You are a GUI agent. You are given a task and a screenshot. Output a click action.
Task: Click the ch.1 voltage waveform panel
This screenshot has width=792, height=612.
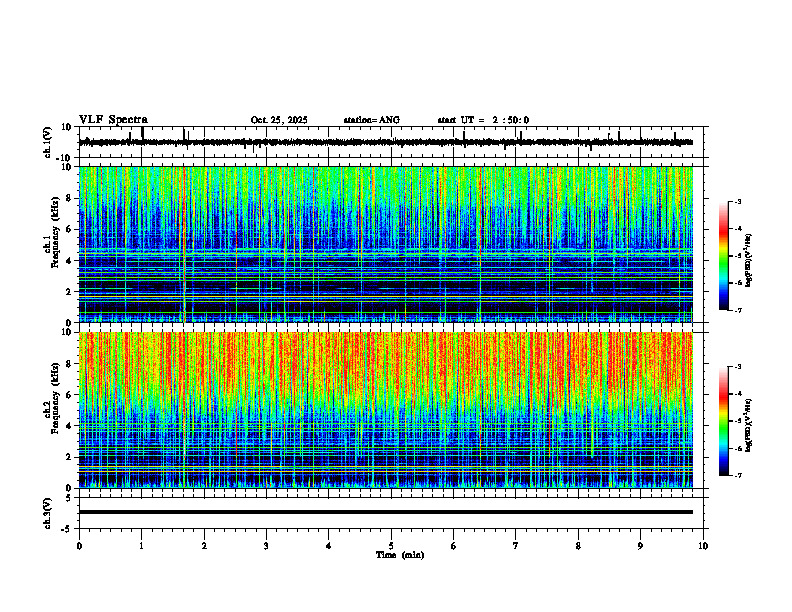pyautogui.click(x=393, y=142)
